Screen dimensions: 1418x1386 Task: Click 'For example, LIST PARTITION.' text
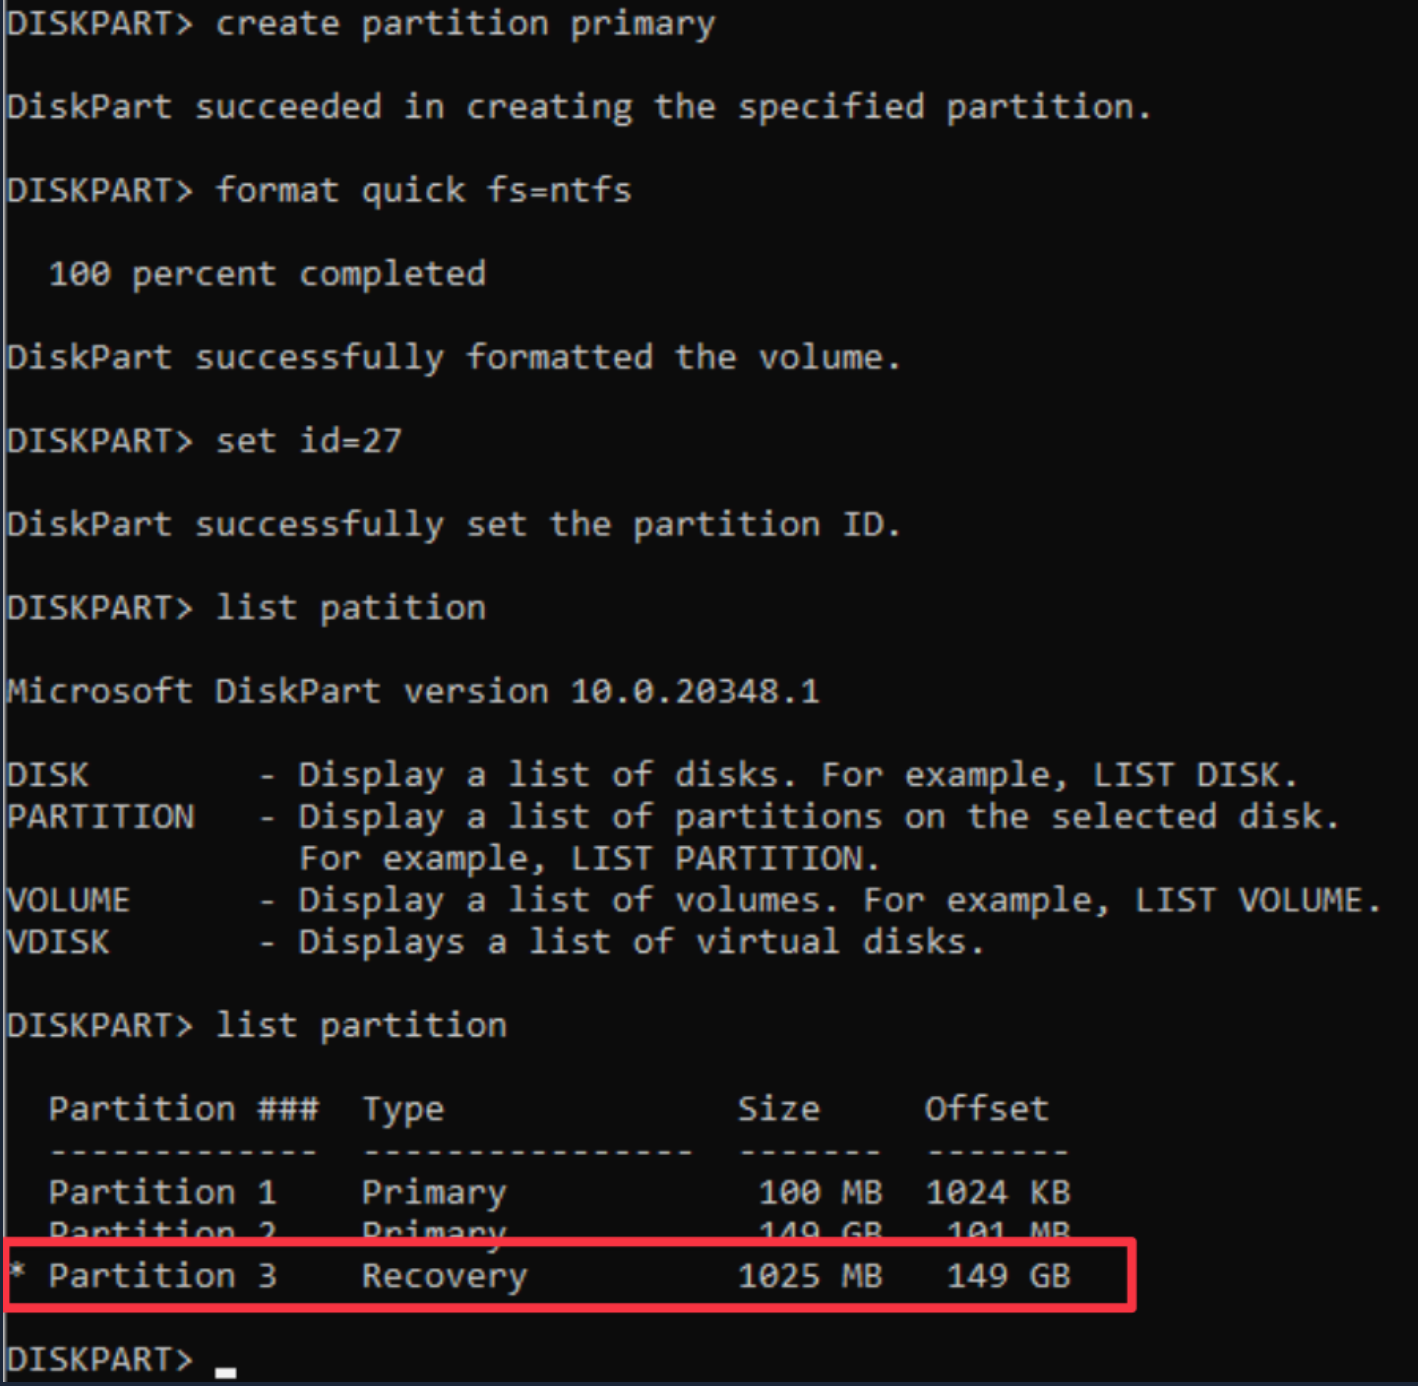589,859
